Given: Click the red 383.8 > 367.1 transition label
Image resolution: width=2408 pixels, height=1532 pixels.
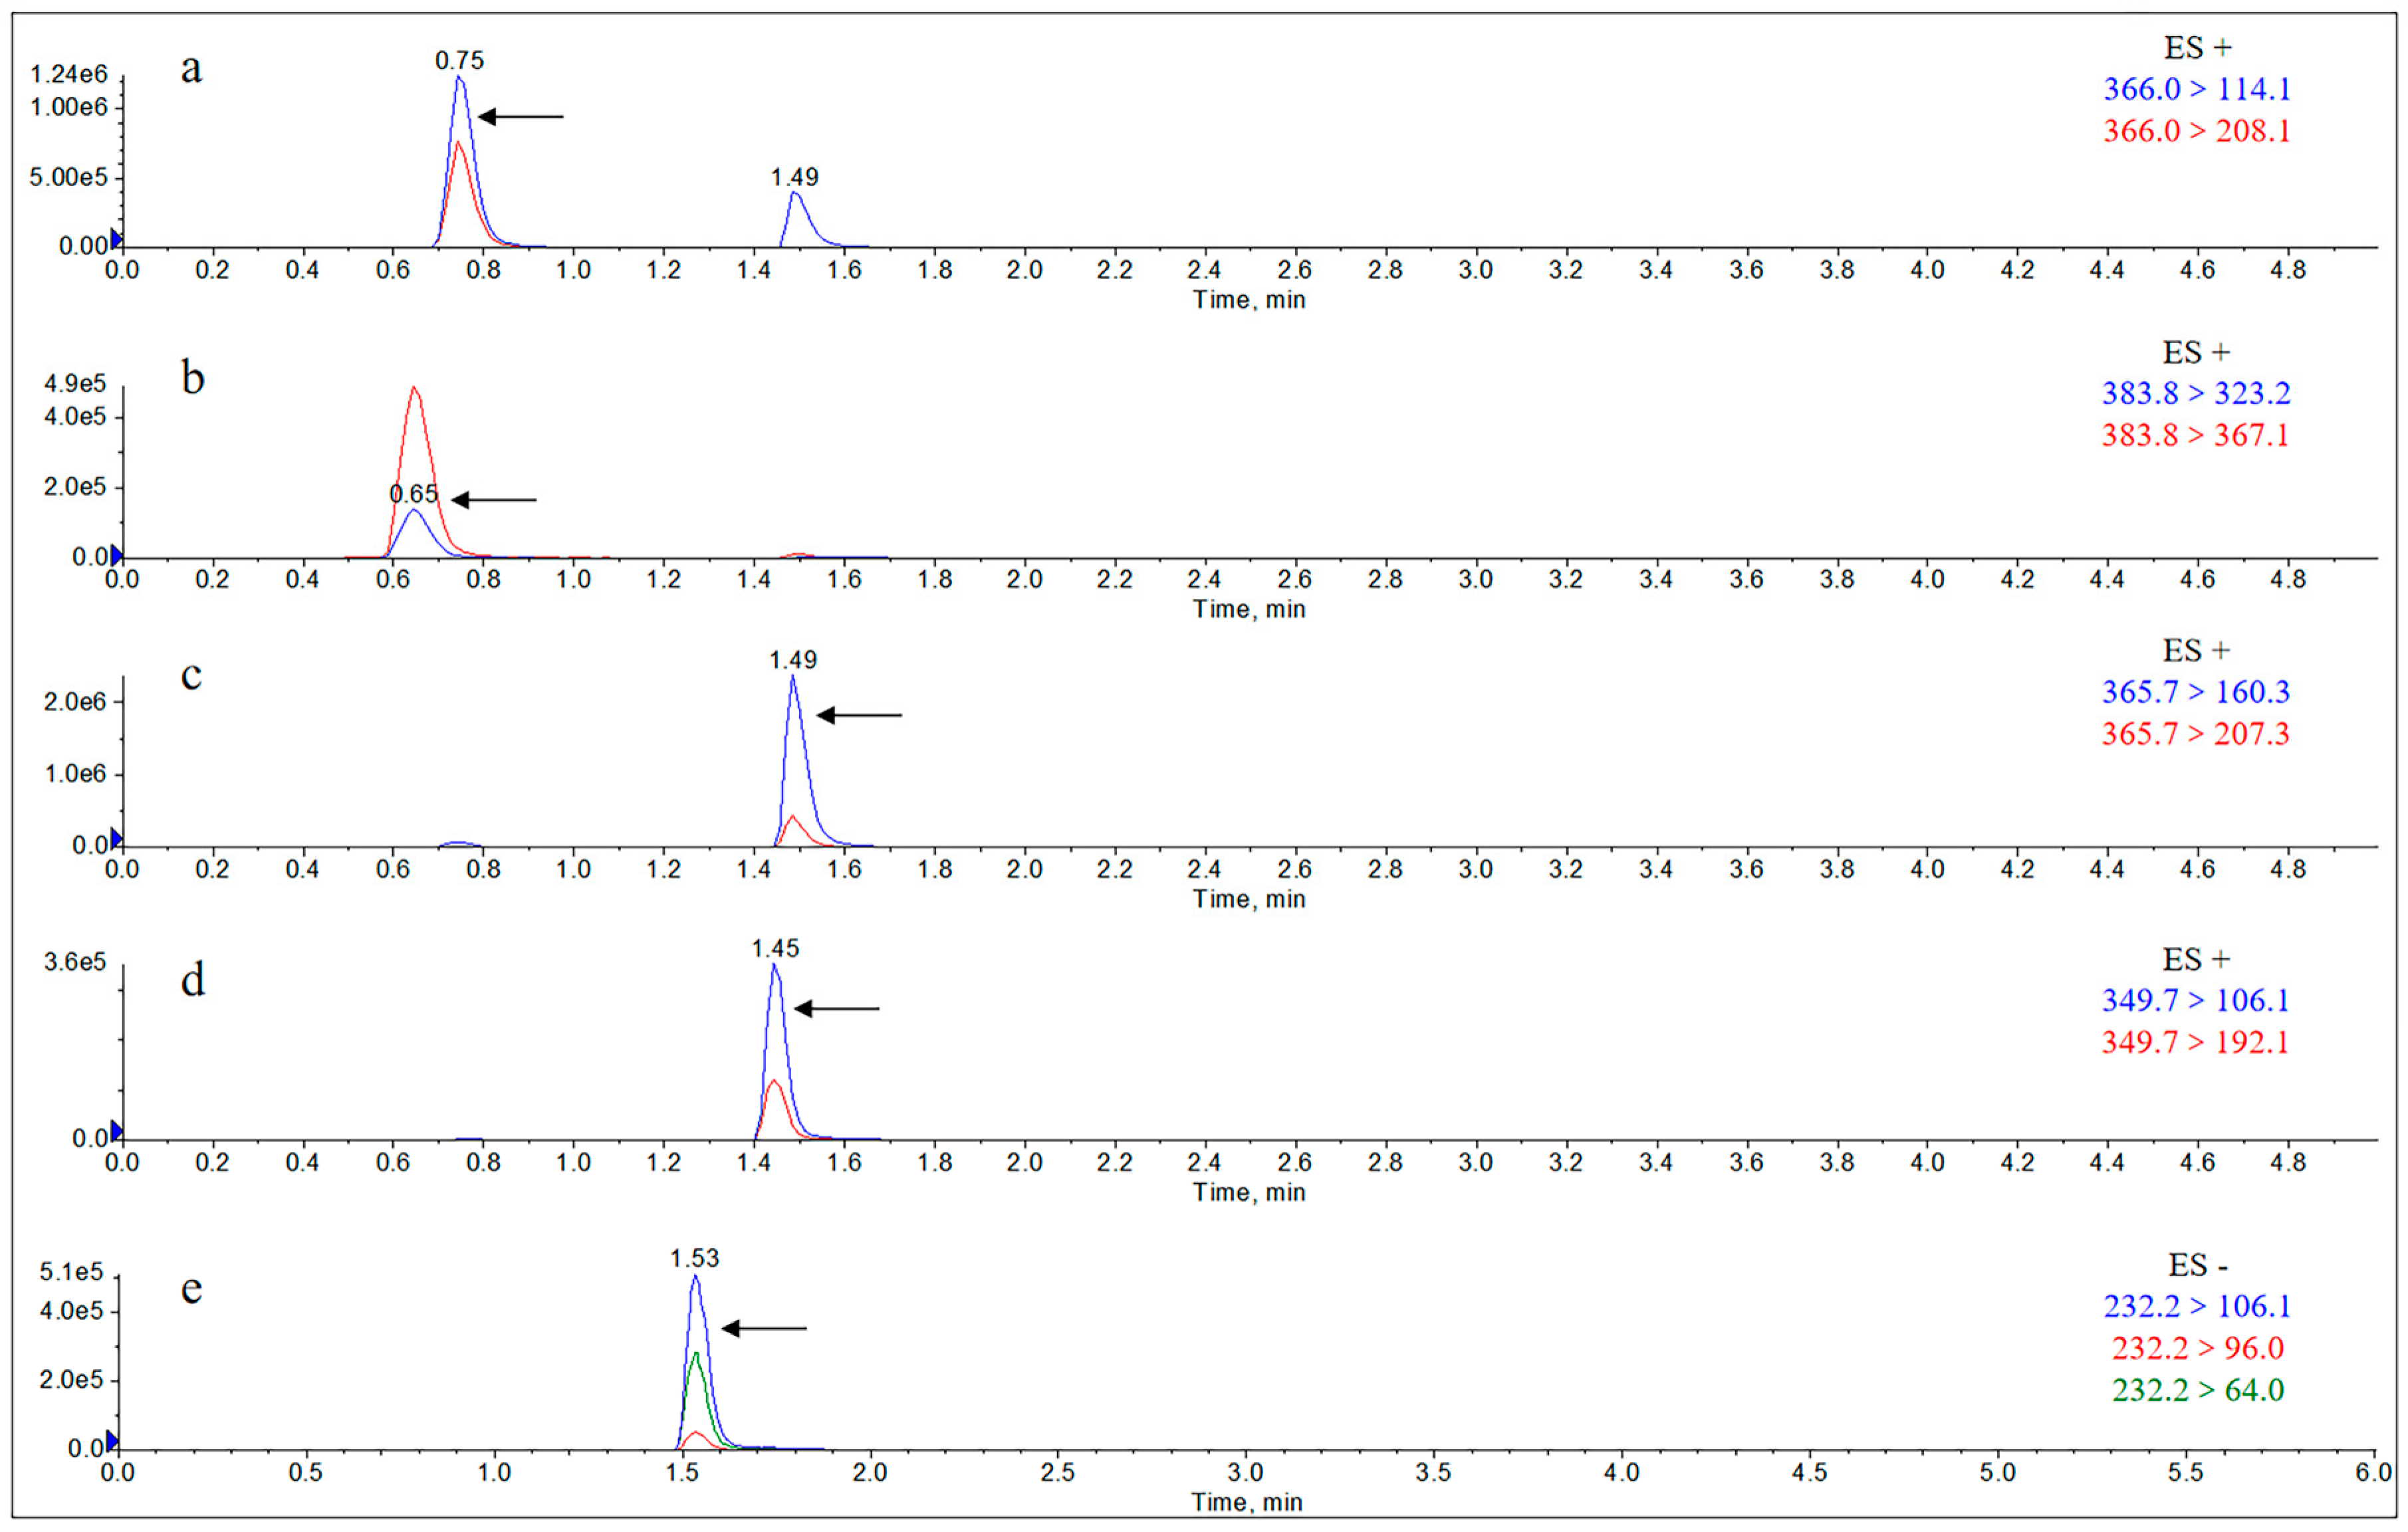Looking at the screenshot, I should (x=2195, y=435).
